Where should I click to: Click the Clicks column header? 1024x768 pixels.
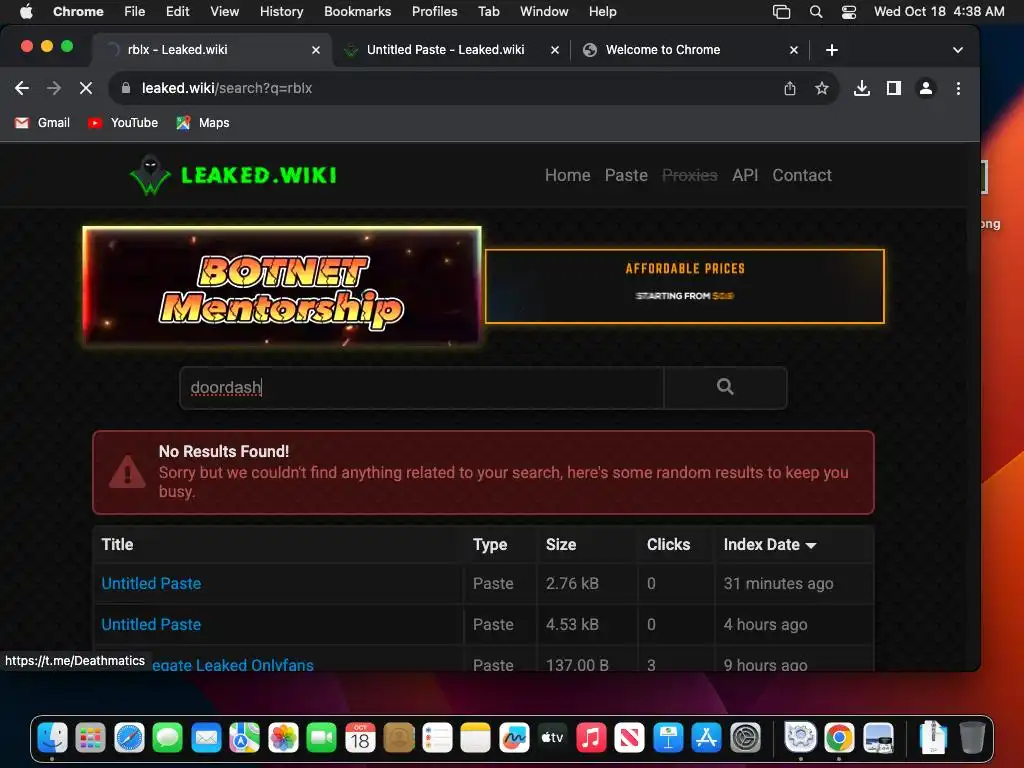[x=668, y=545]
